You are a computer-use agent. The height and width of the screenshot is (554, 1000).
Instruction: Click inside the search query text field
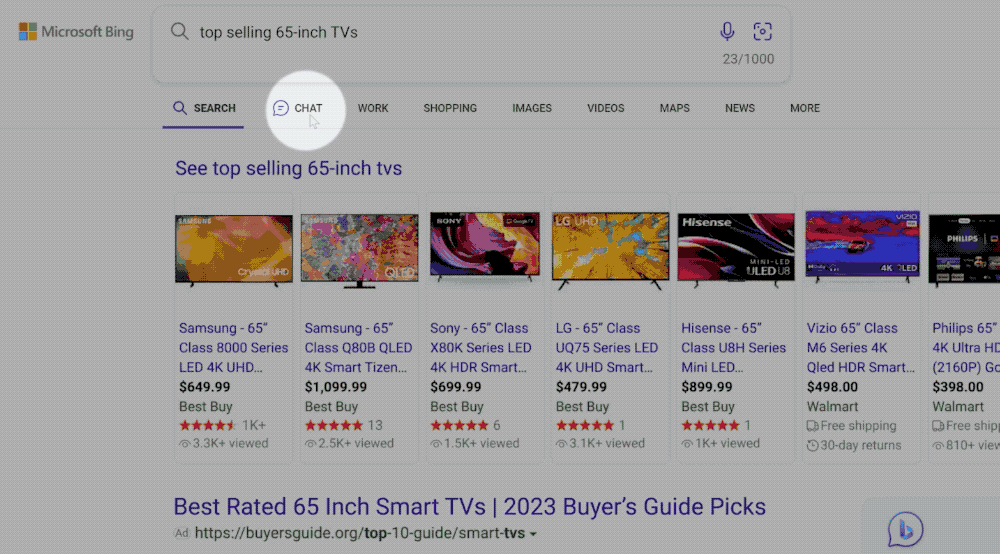click(440, 32)
